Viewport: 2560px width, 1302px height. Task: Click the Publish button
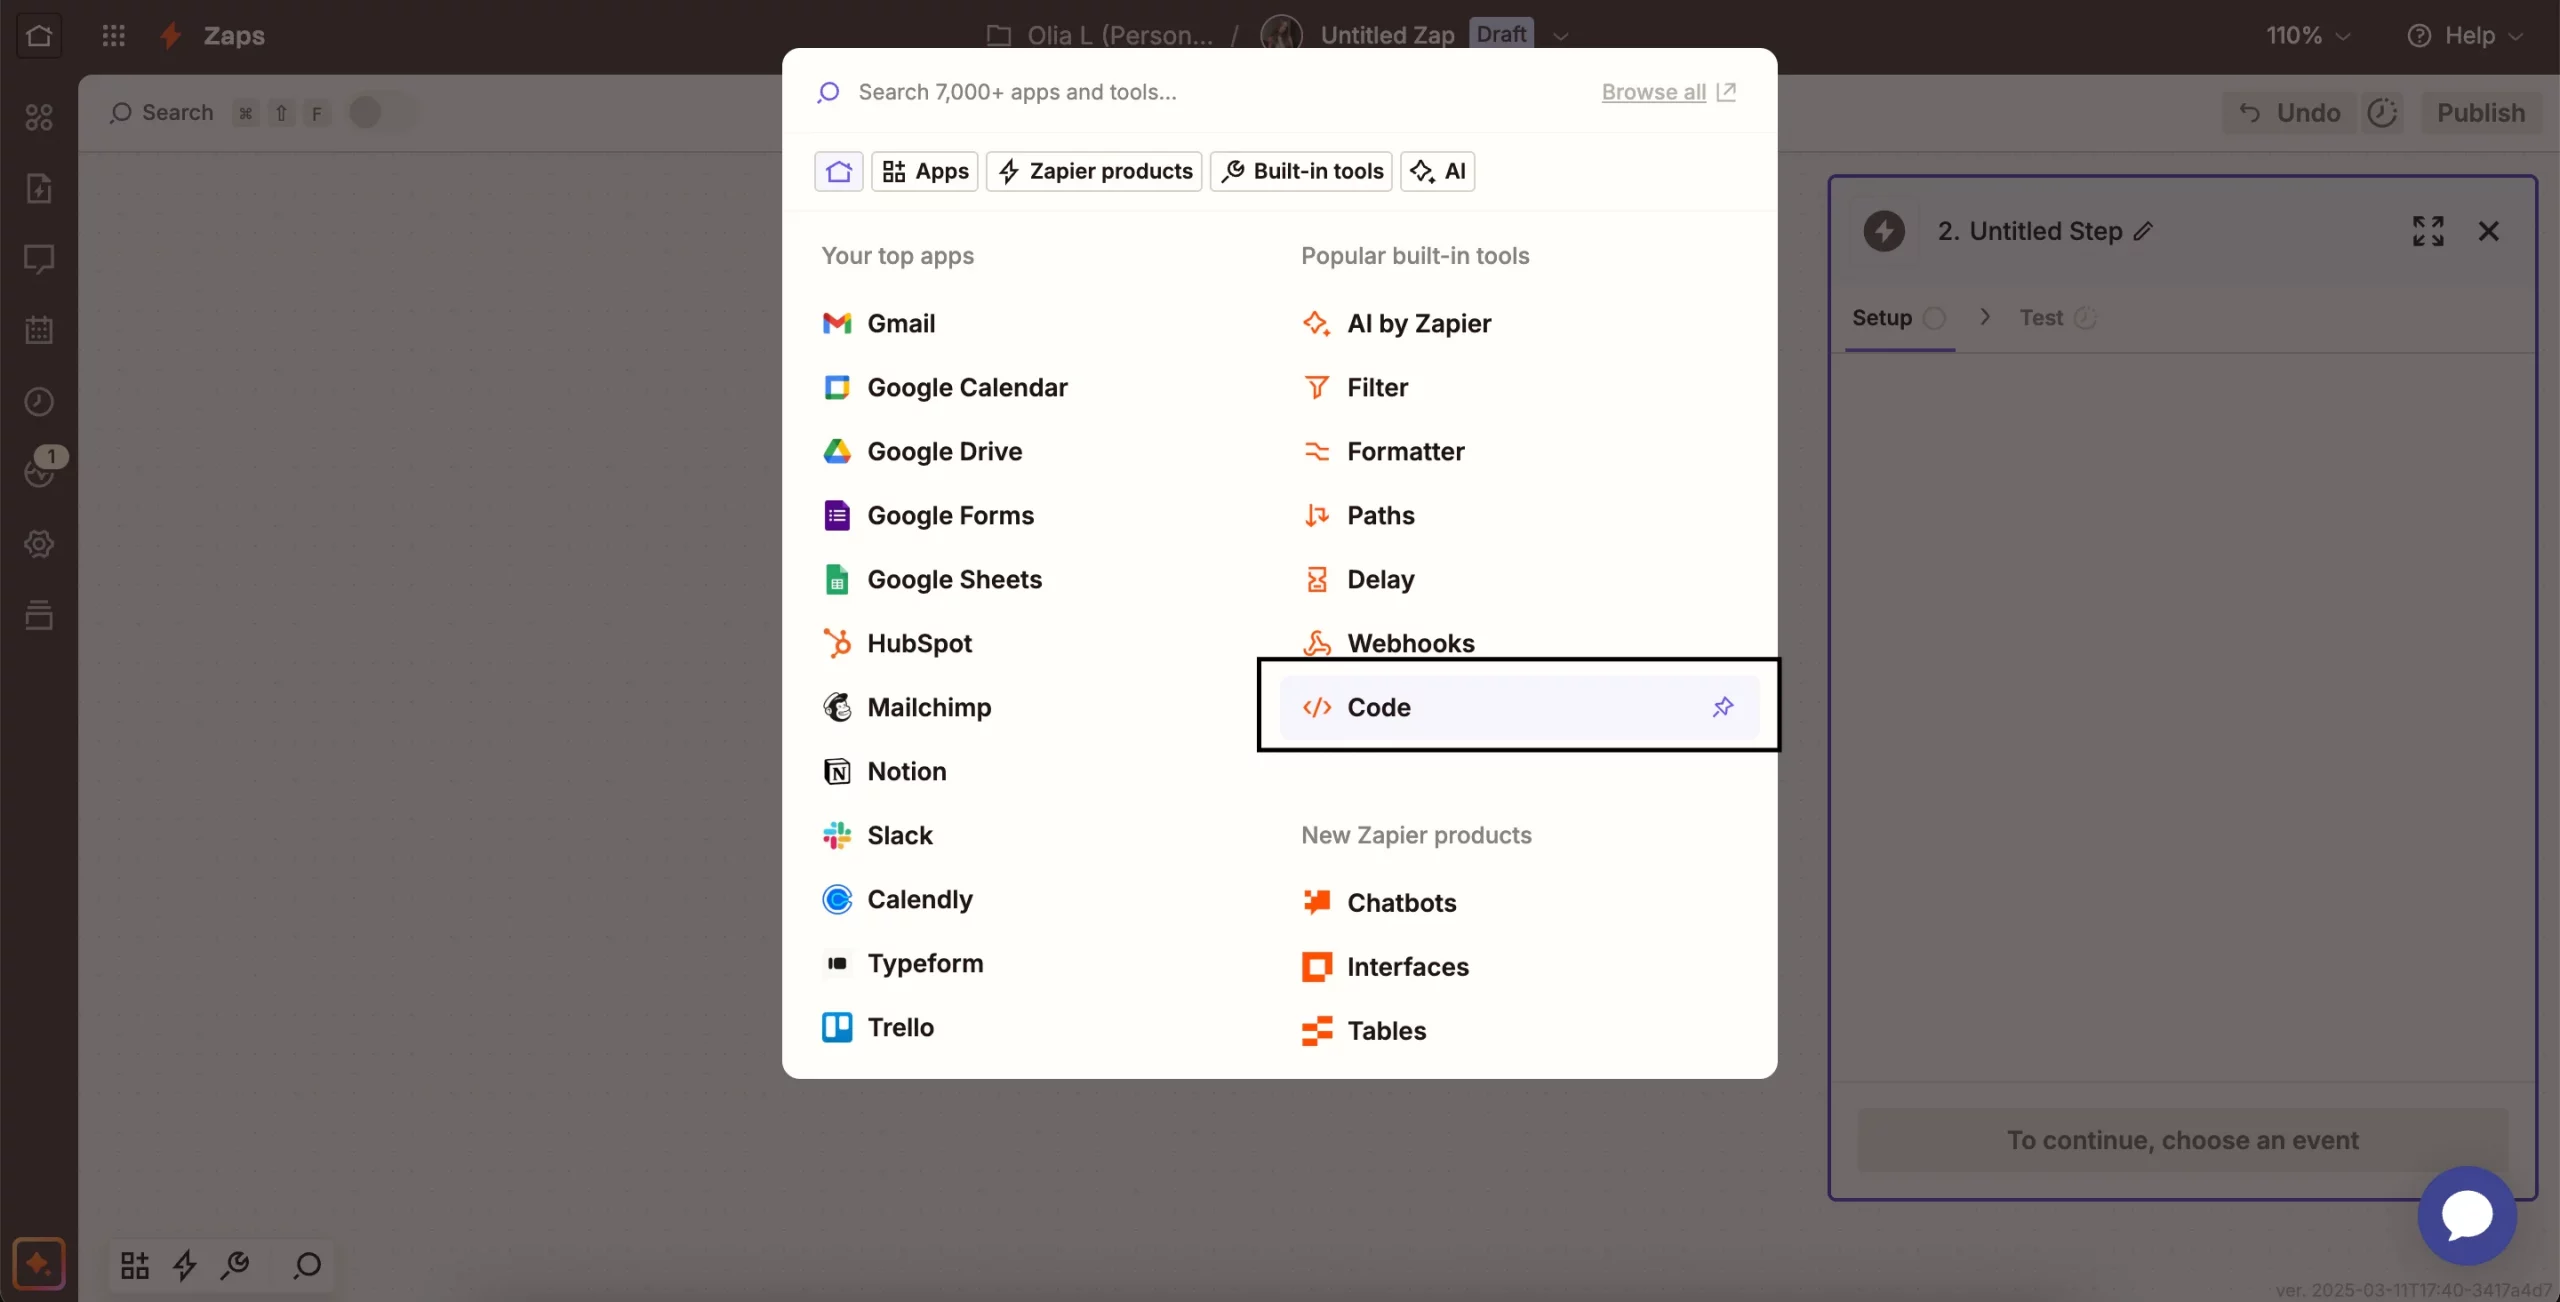coord(2480,113)
